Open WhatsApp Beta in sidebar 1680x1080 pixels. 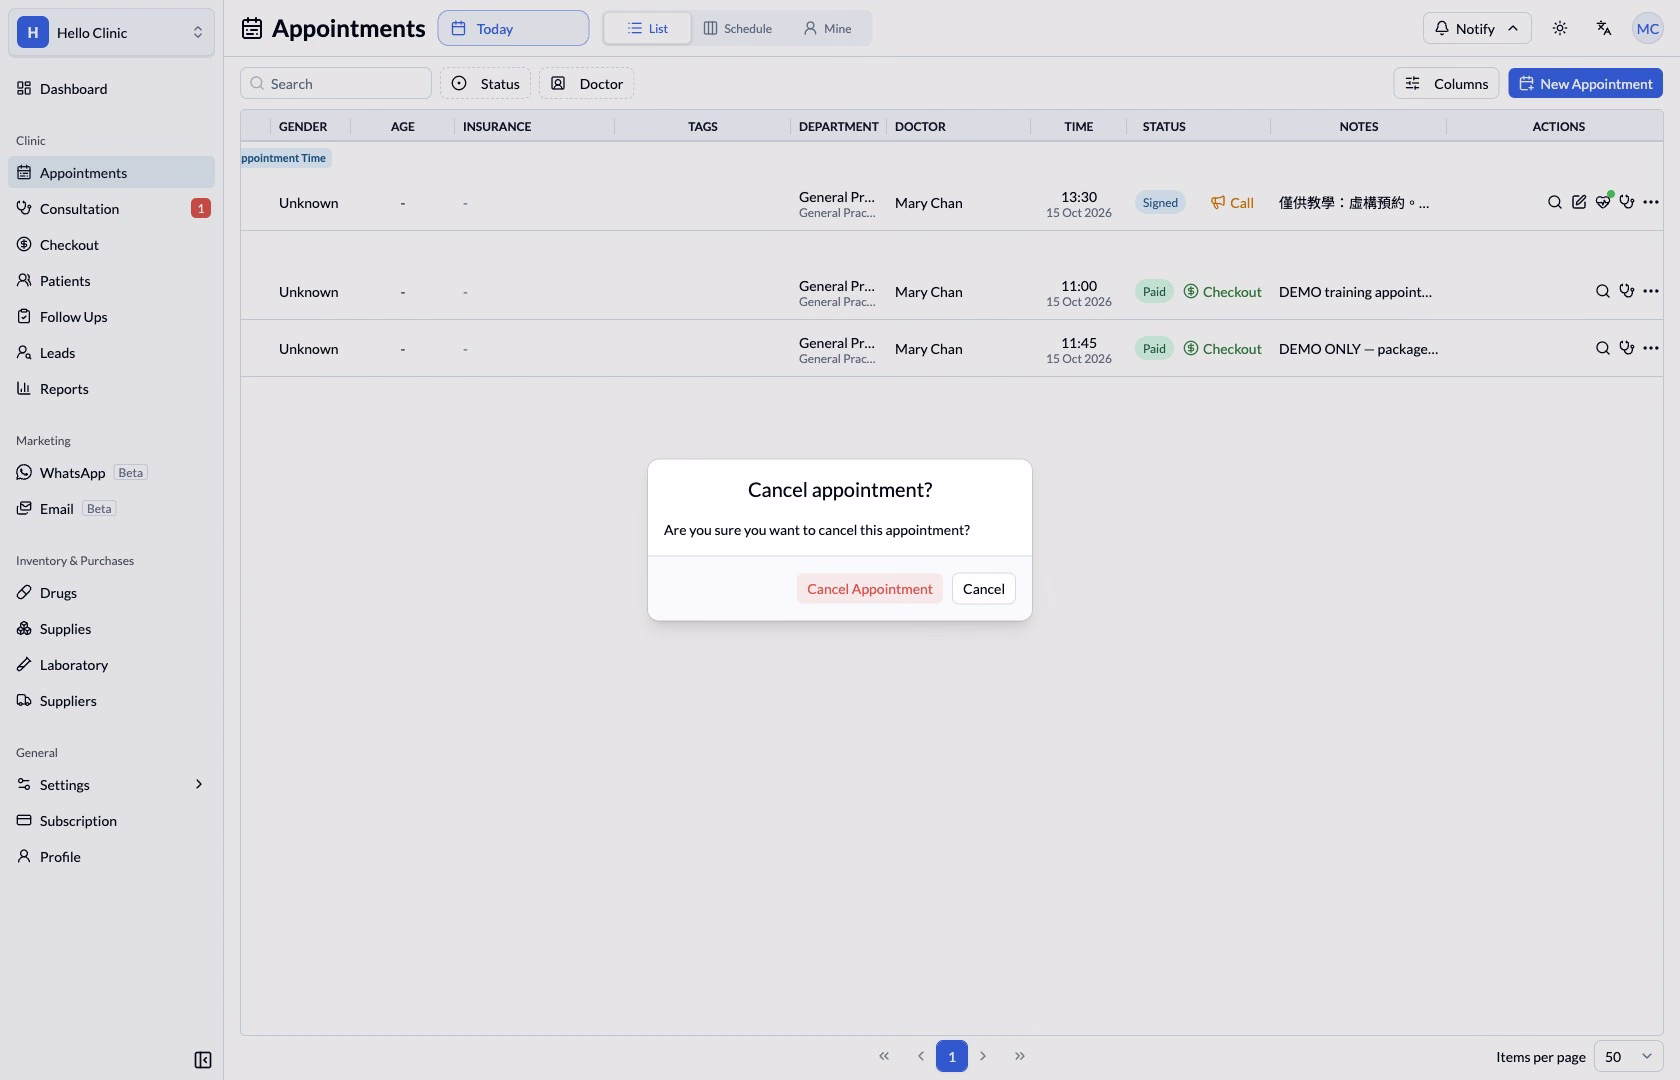coord(111,473)
